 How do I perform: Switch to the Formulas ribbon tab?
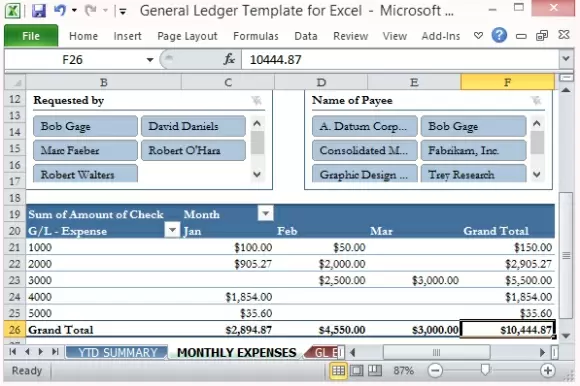click(256, 36)
